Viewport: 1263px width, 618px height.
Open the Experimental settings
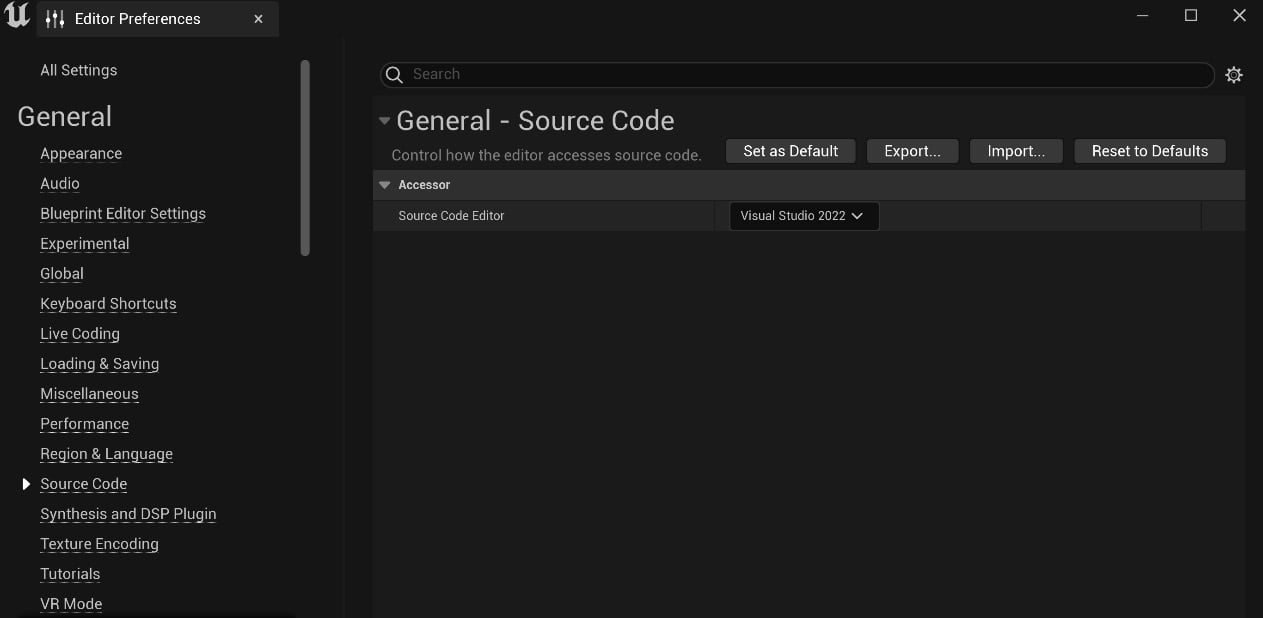pos(85,244)
